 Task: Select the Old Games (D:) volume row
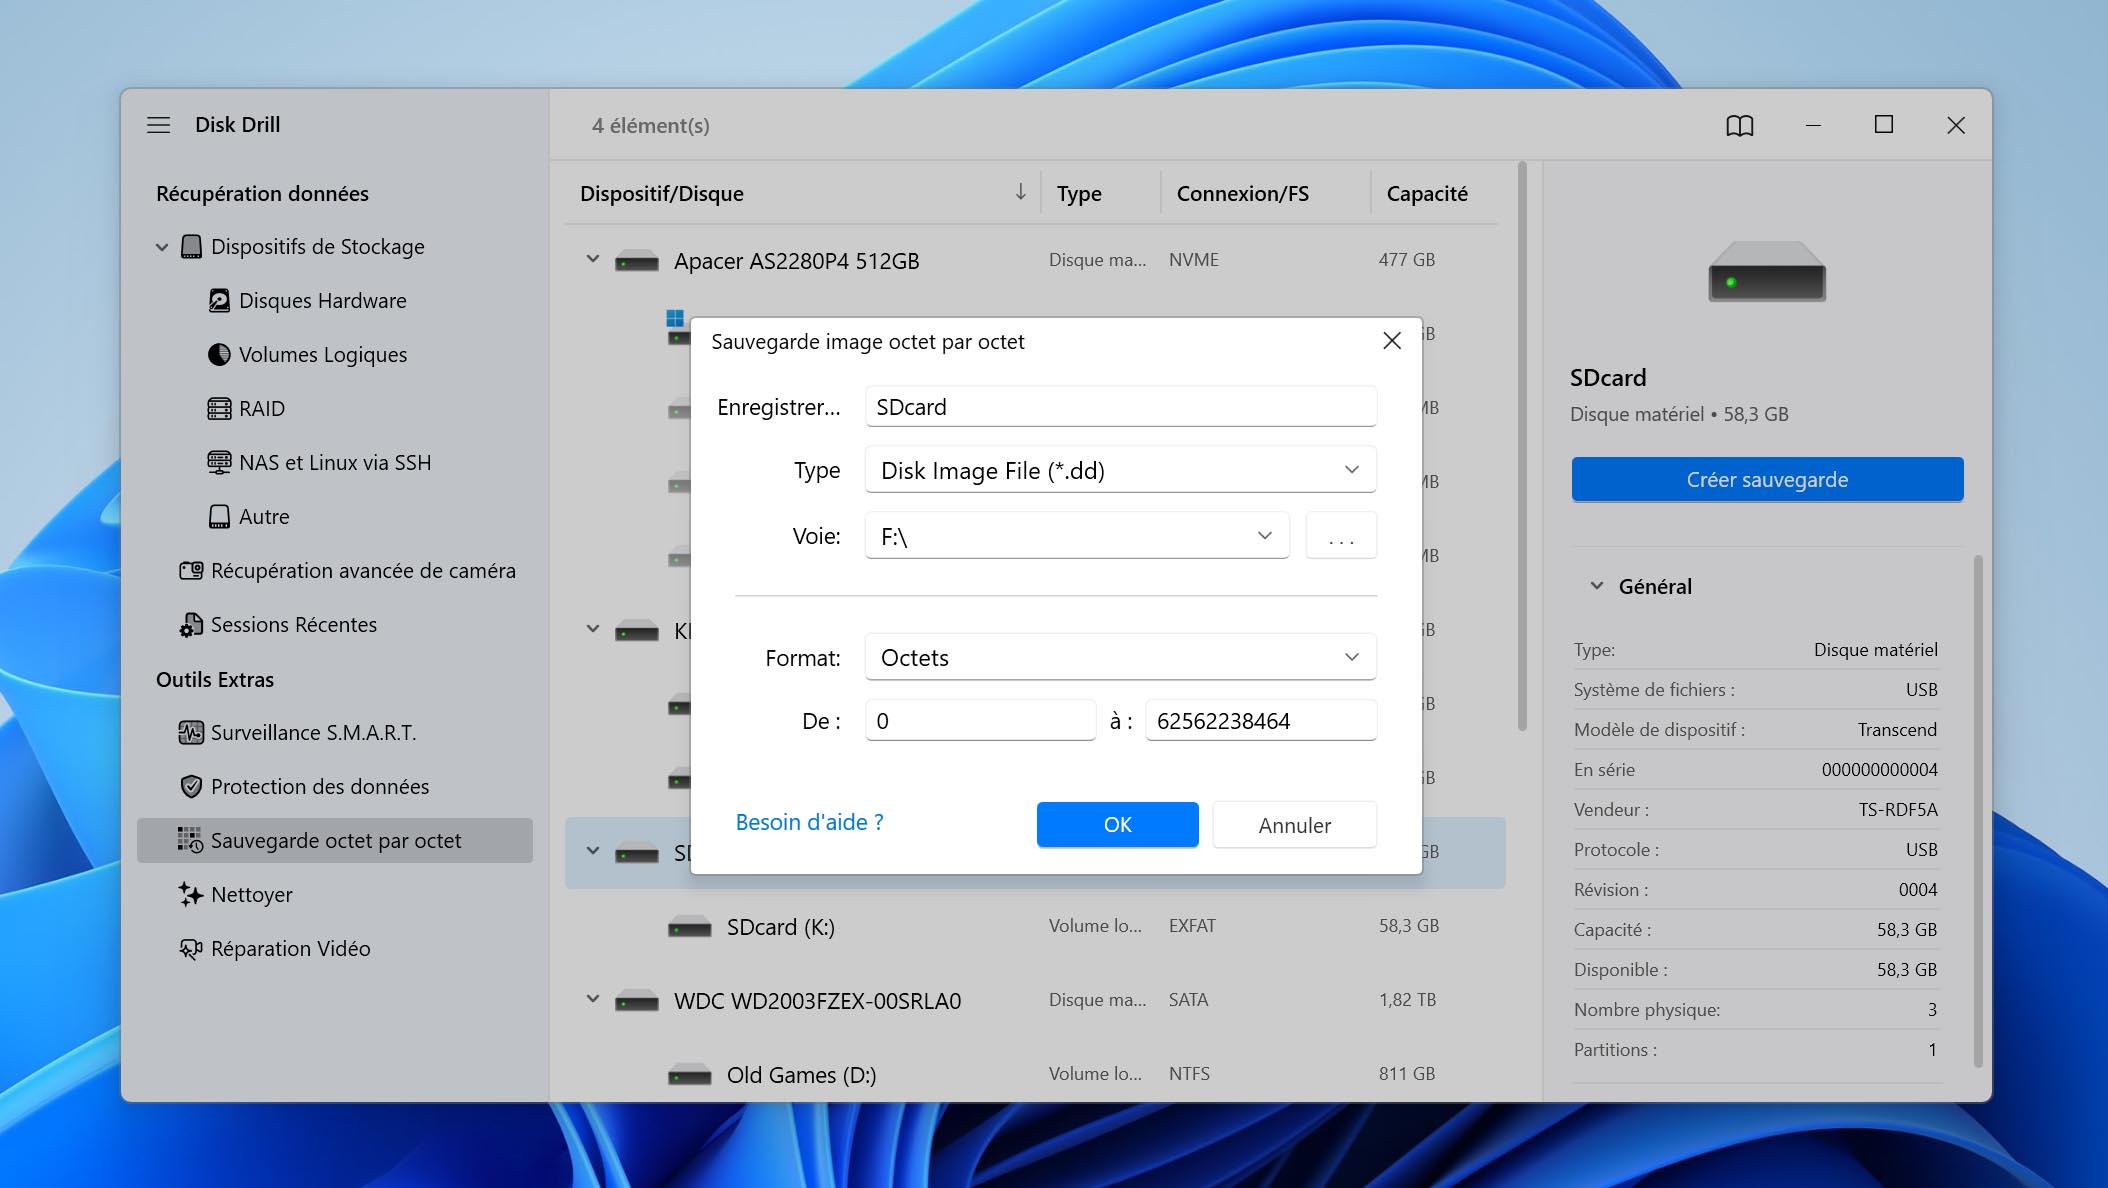point(1035,1074)
